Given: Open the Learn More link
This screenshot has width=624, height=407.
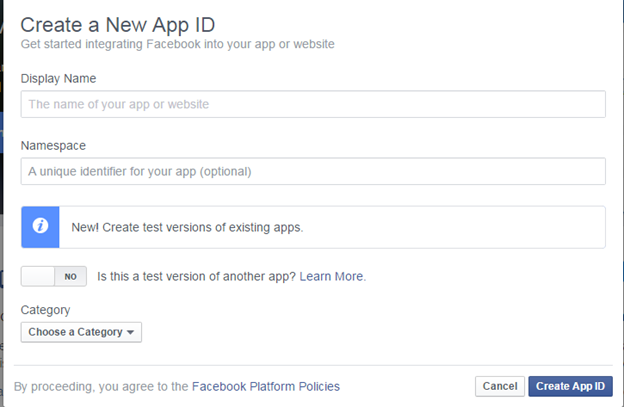Looking at the screenshot, I should tap(331, 276).
